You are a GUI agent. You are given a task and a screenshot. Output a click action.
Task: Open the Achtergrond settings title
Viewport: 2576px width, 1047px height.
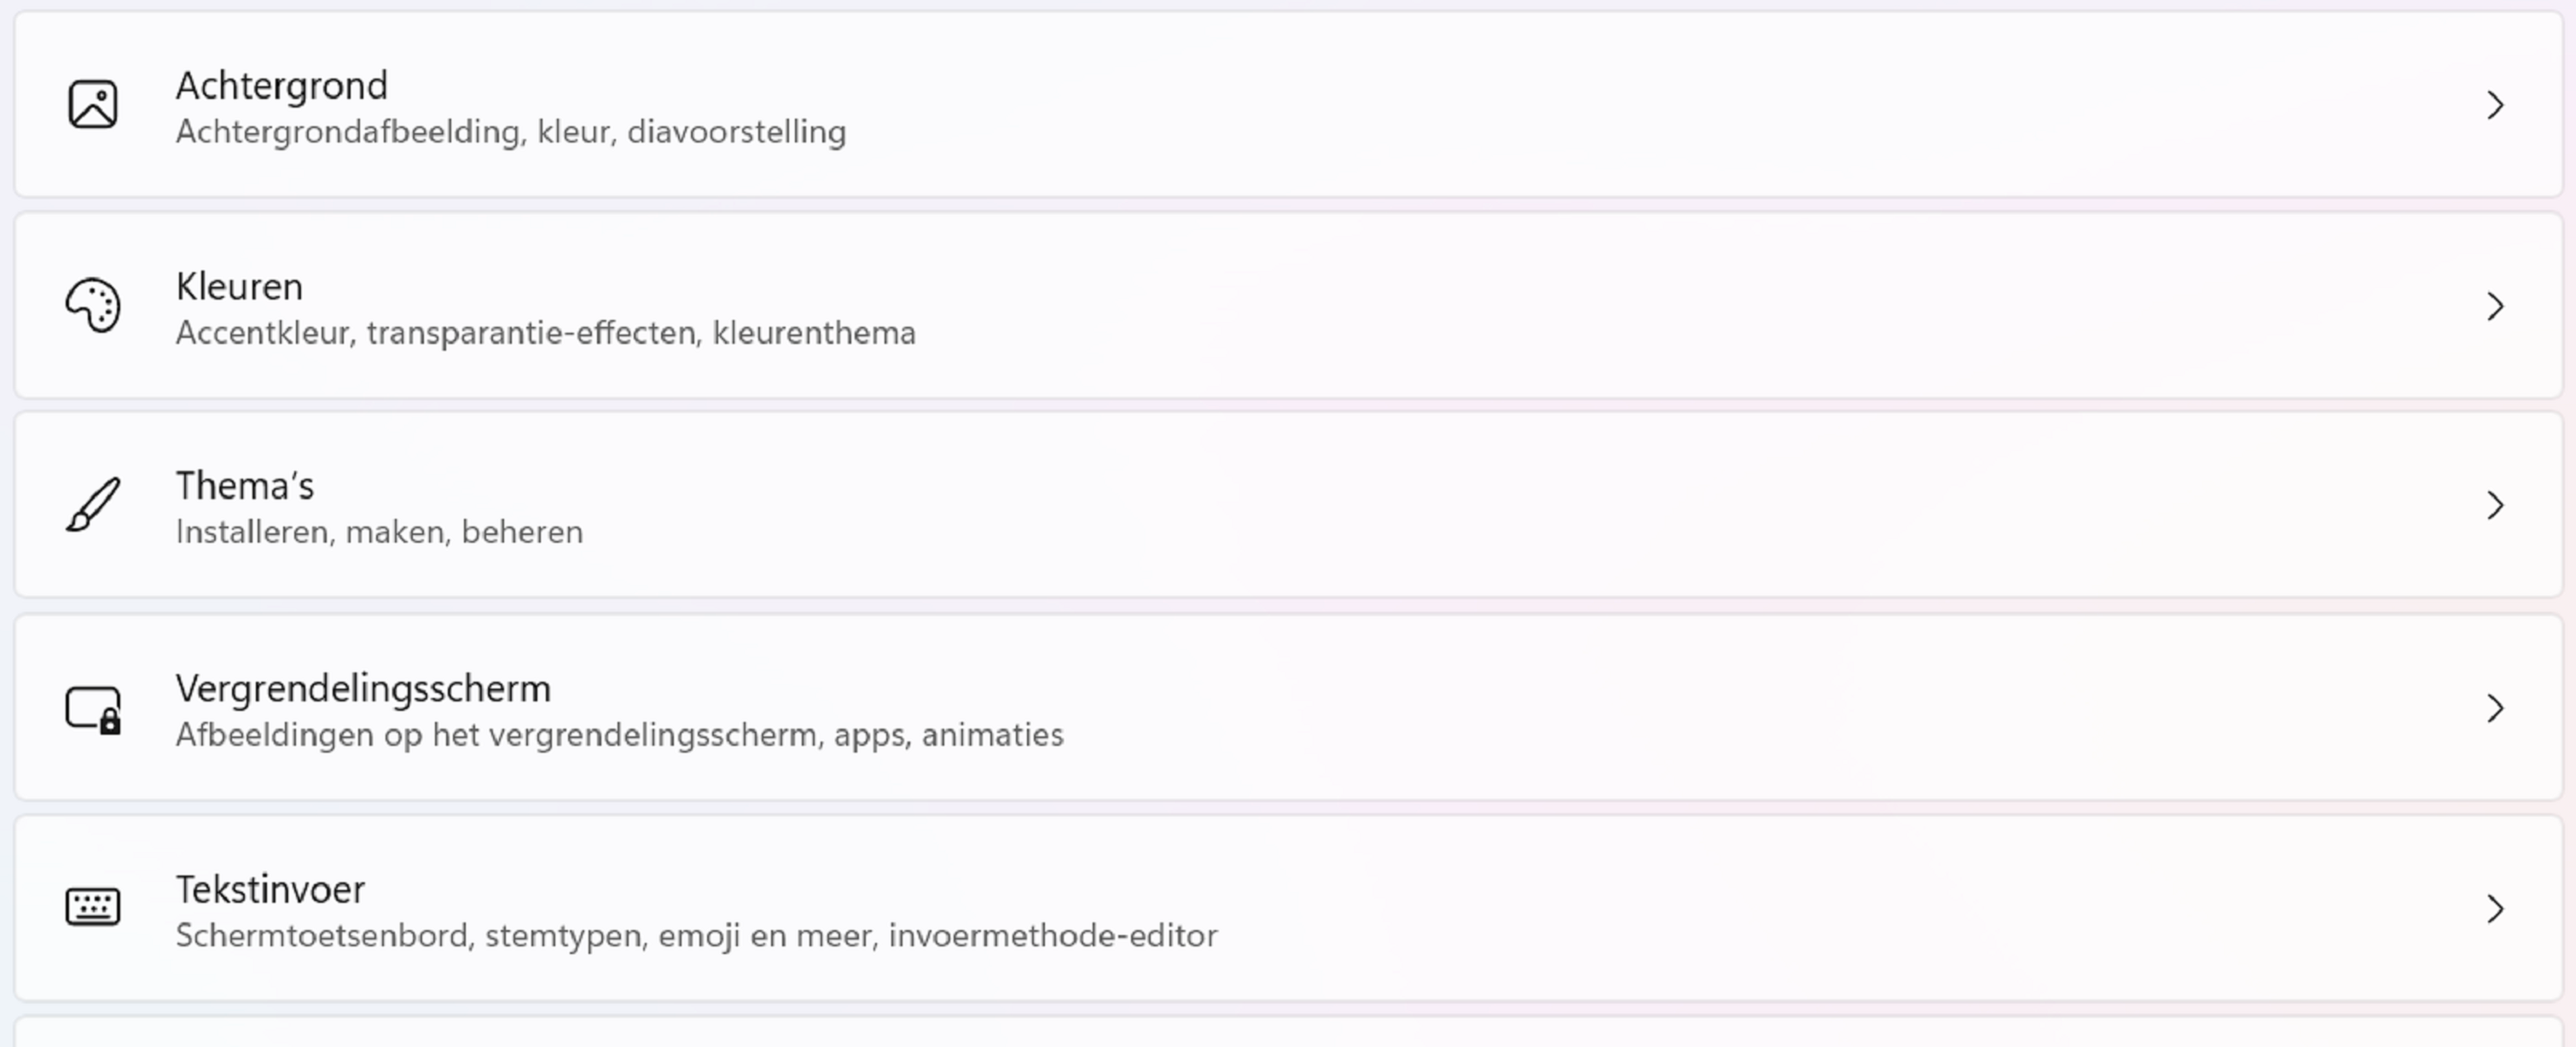pyautogui.click(x=281, y=86)
